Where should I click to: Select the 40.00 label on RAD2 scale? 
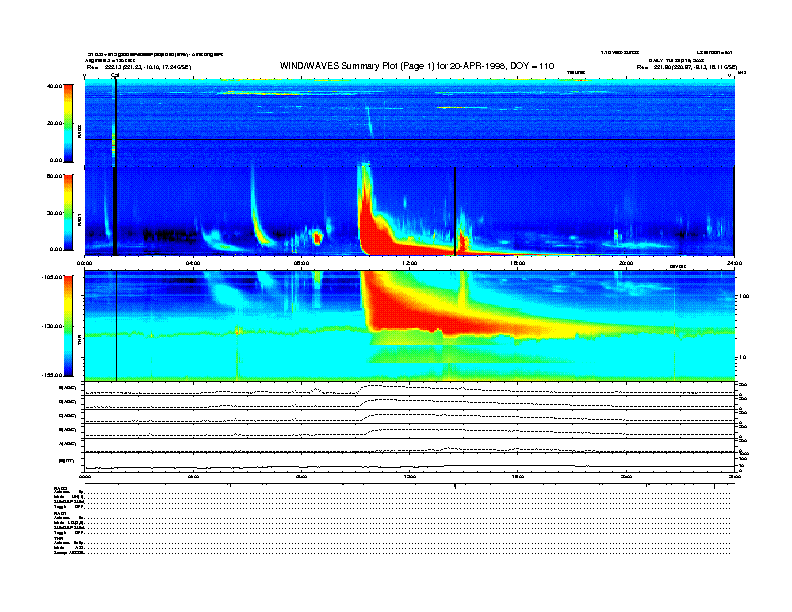click(55, 86)
